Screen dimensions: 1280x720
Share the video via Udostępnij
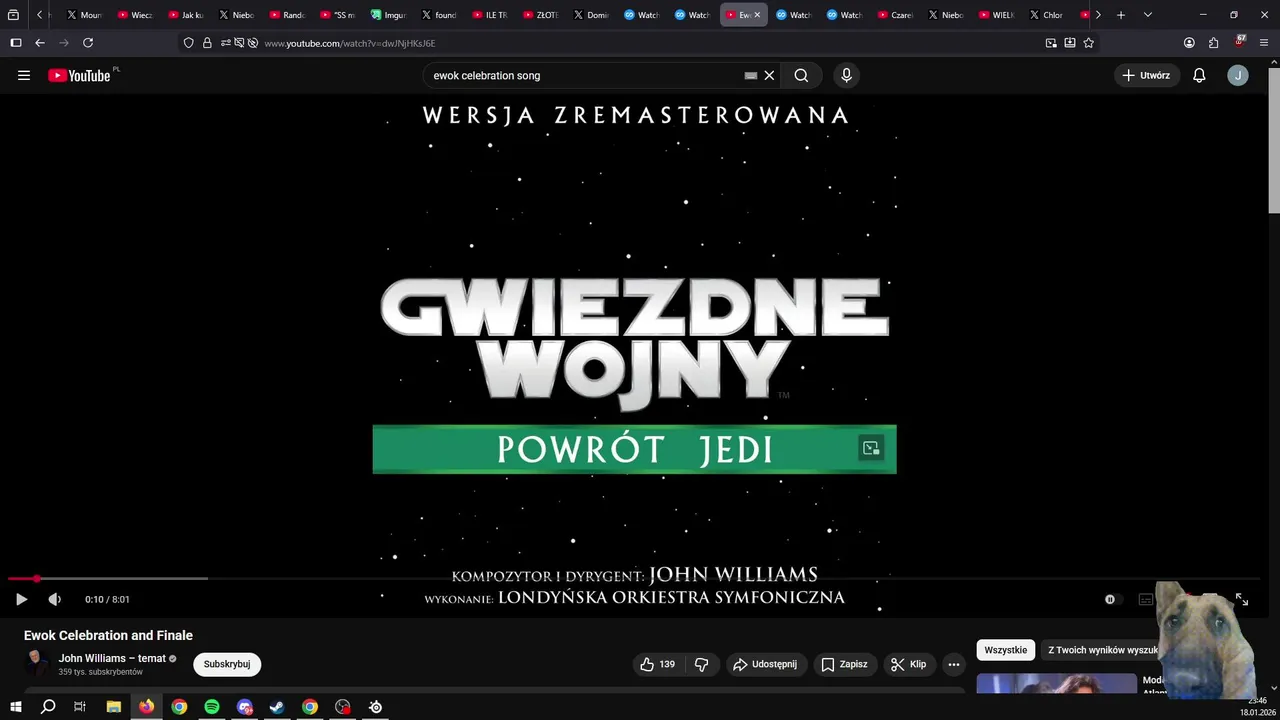(765, 664)
